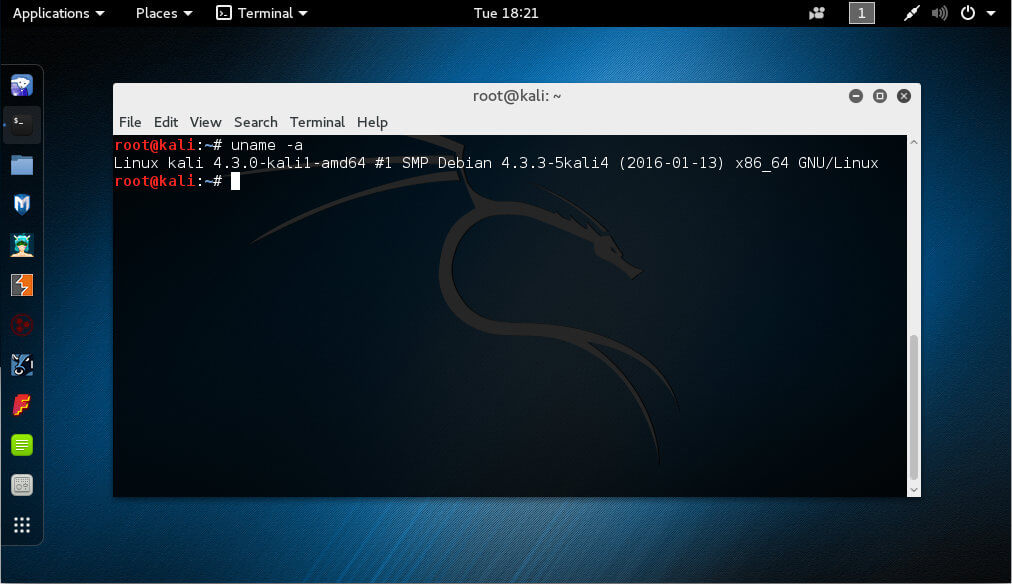1012x584 pixels.
Task: Launch Firefox from the favorites dock
Action: 22,84
